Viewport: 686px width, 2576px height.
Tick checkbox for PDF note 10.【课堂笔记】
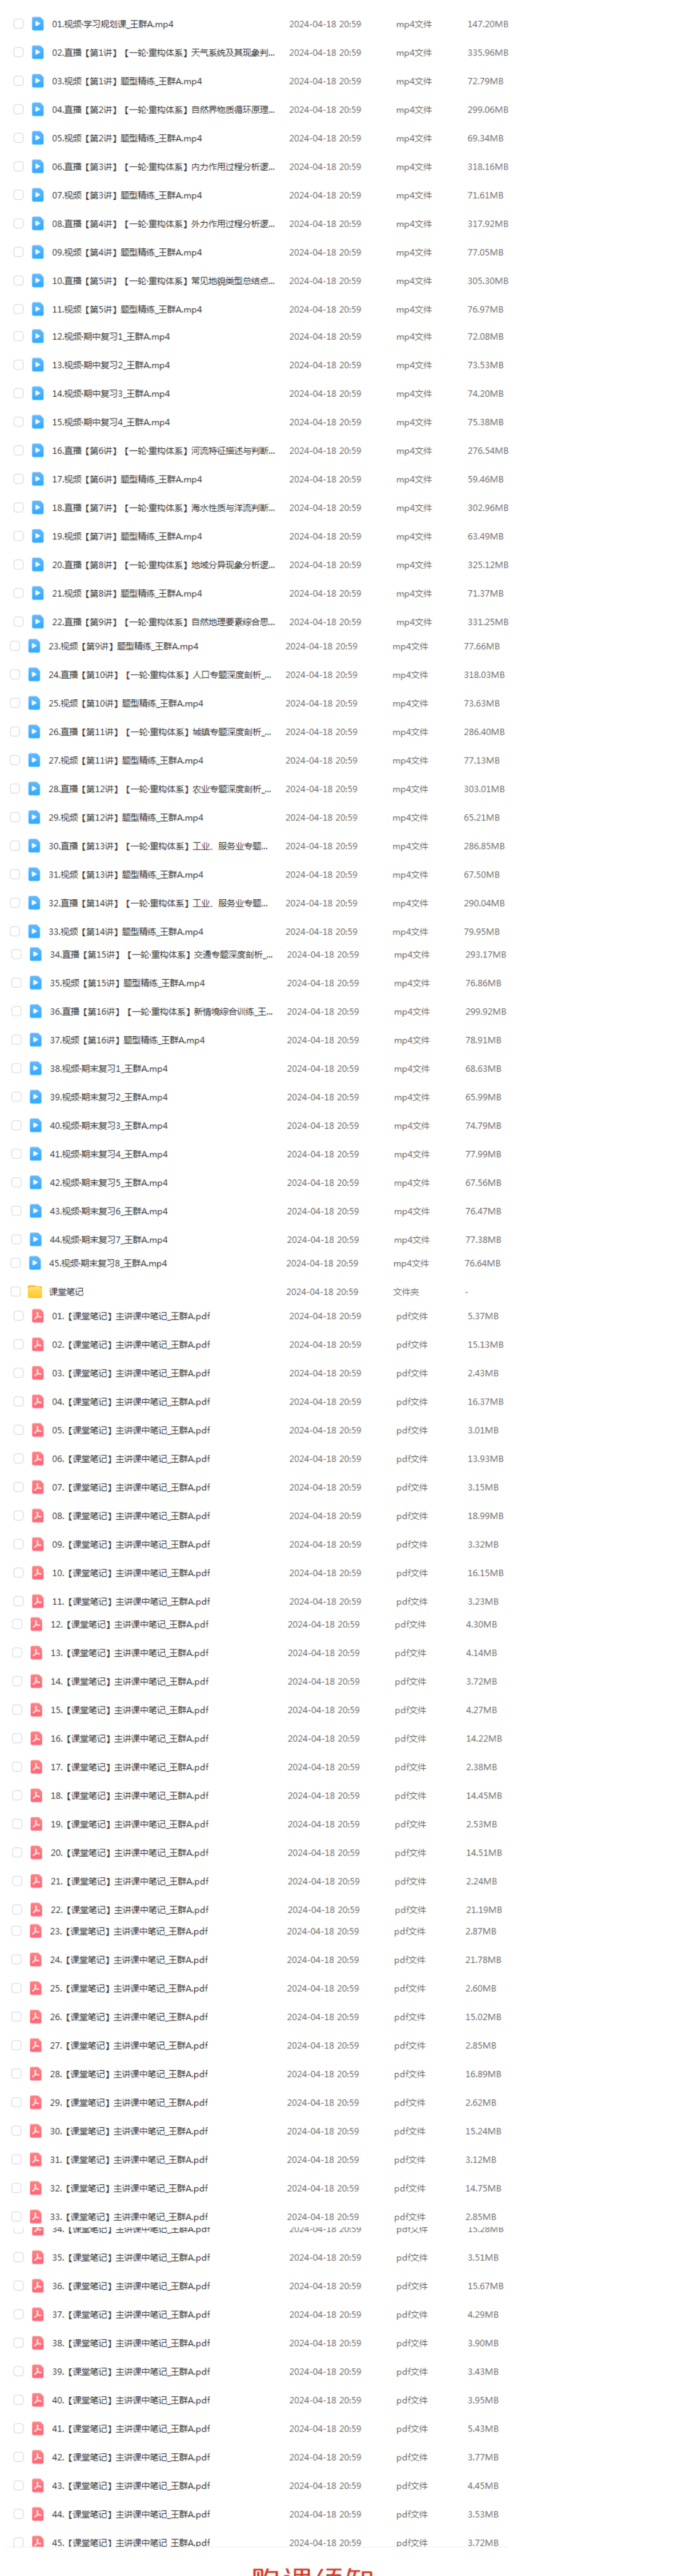coord(18,1574)
